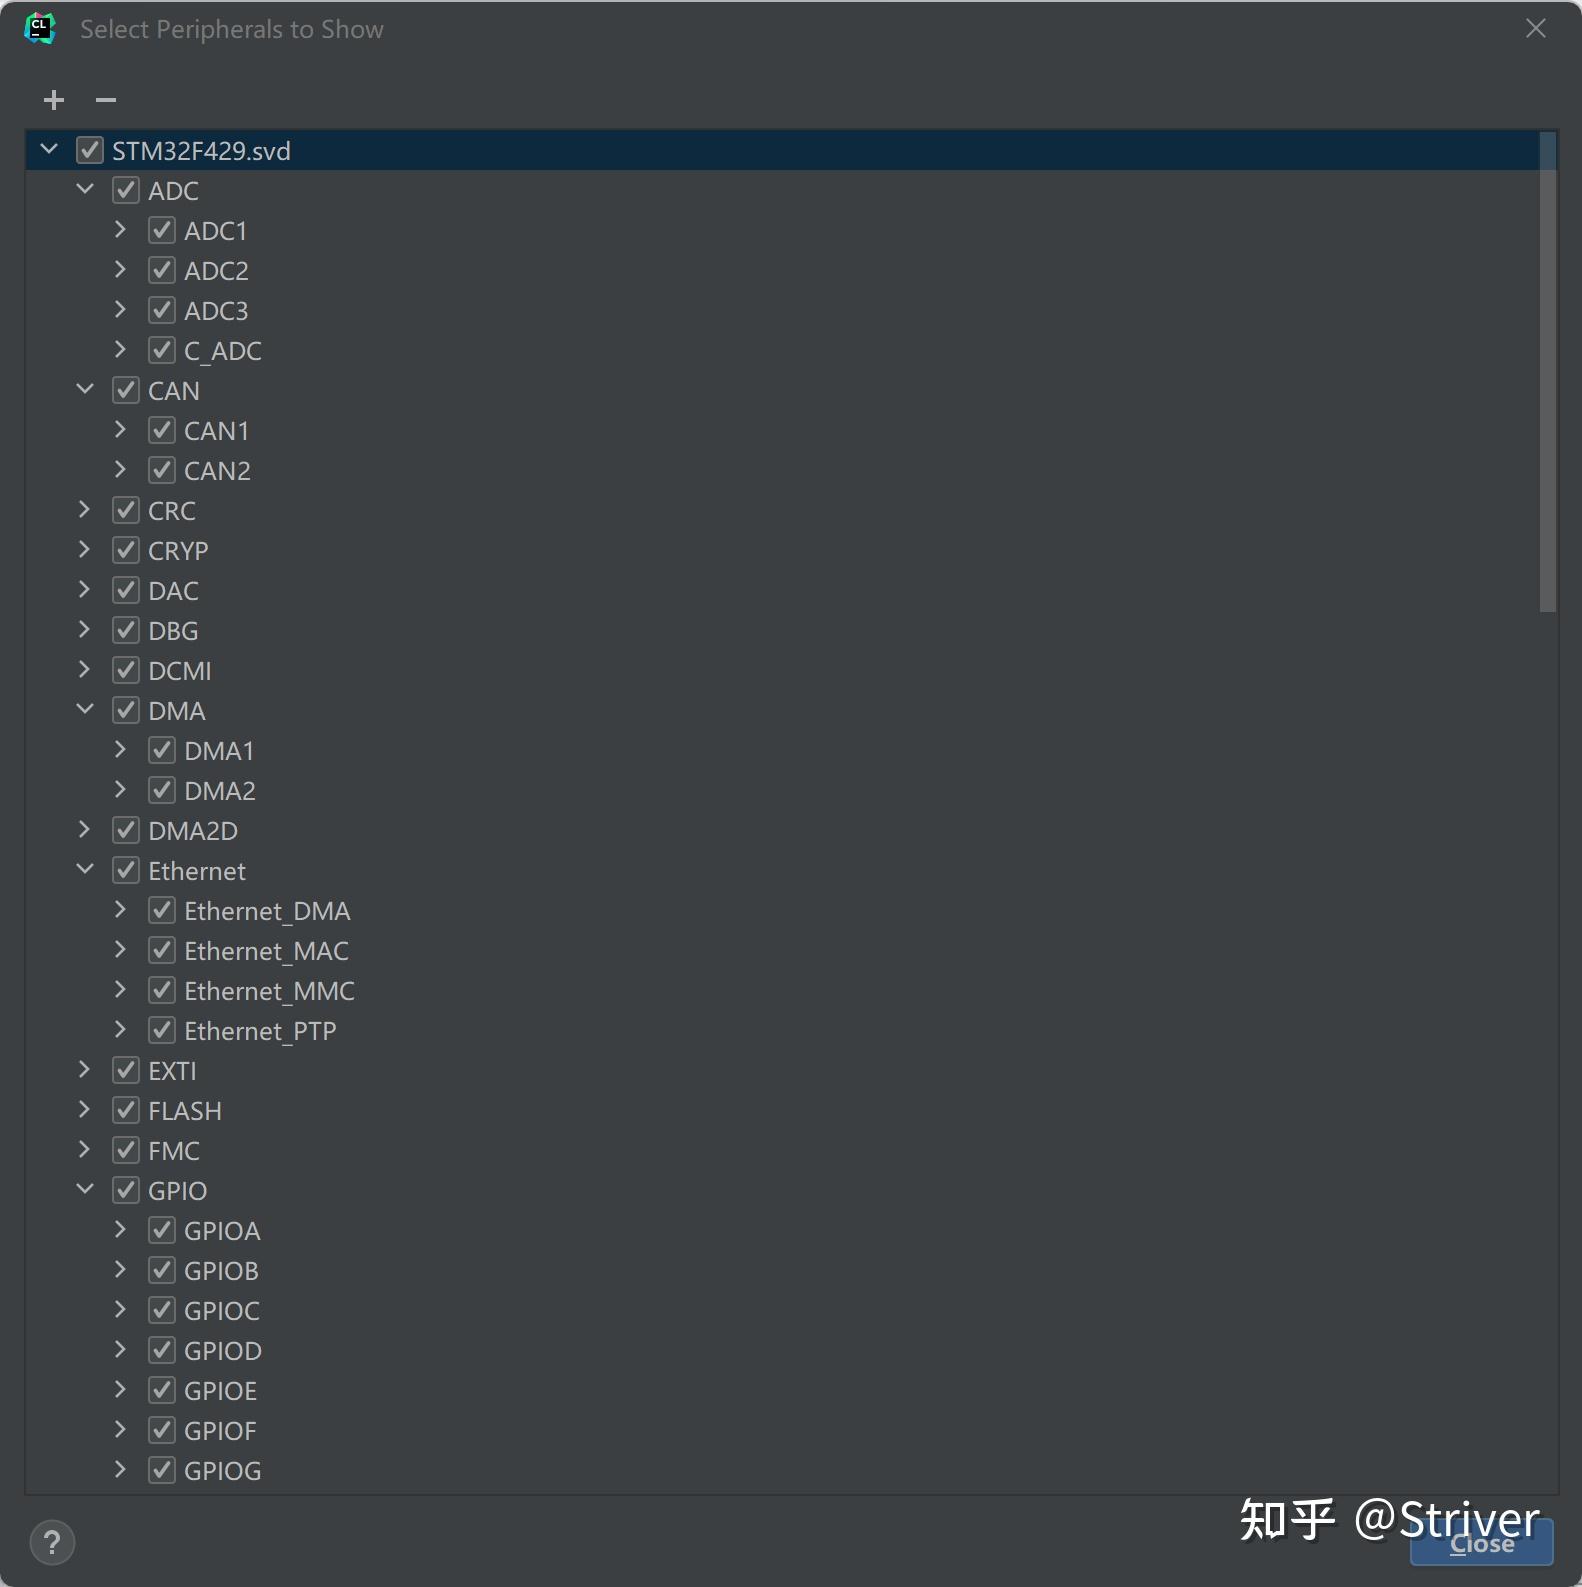The image size is (1582, 1587).
Task: Collapse the STM32F429.svd root node
Action: tap(49, 150)
